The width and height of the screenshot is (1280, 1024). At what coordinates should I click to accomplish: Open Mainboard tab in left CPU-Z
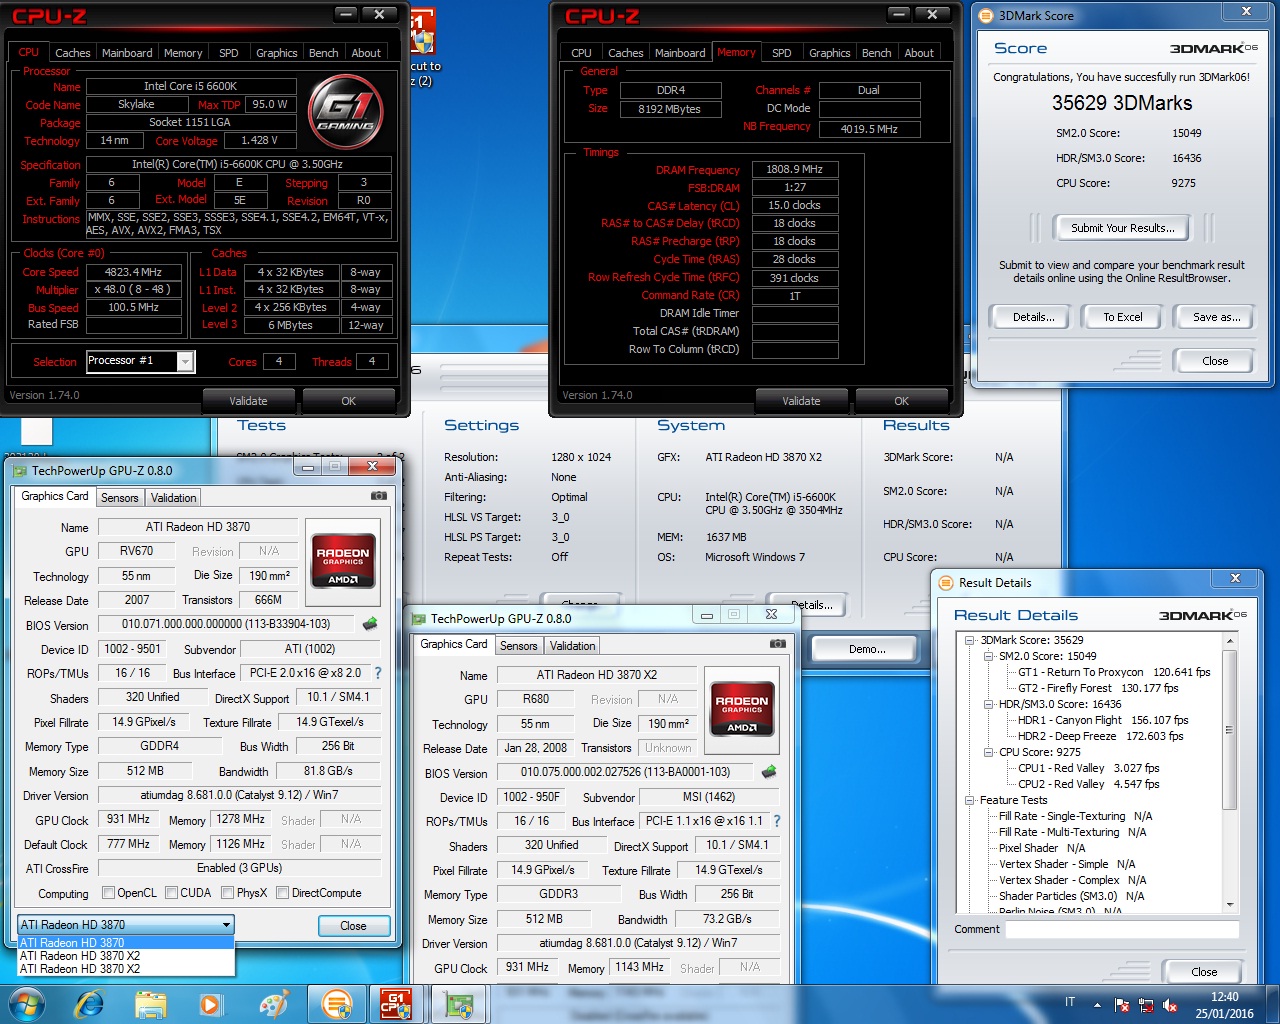tap(127, 53)
